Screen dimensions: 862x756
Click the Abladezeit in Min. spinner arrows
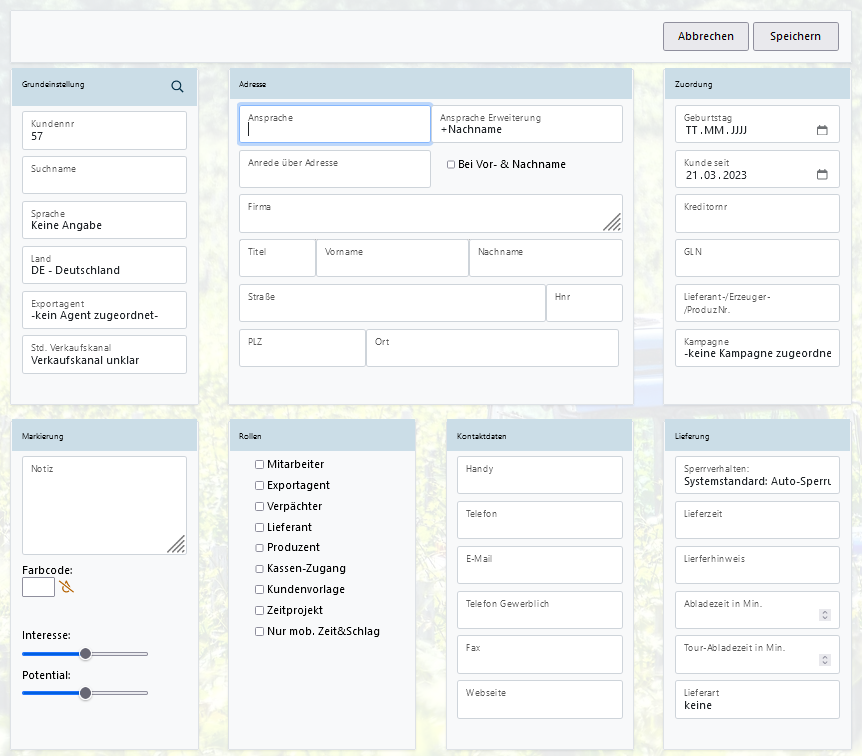coord(824,615)
